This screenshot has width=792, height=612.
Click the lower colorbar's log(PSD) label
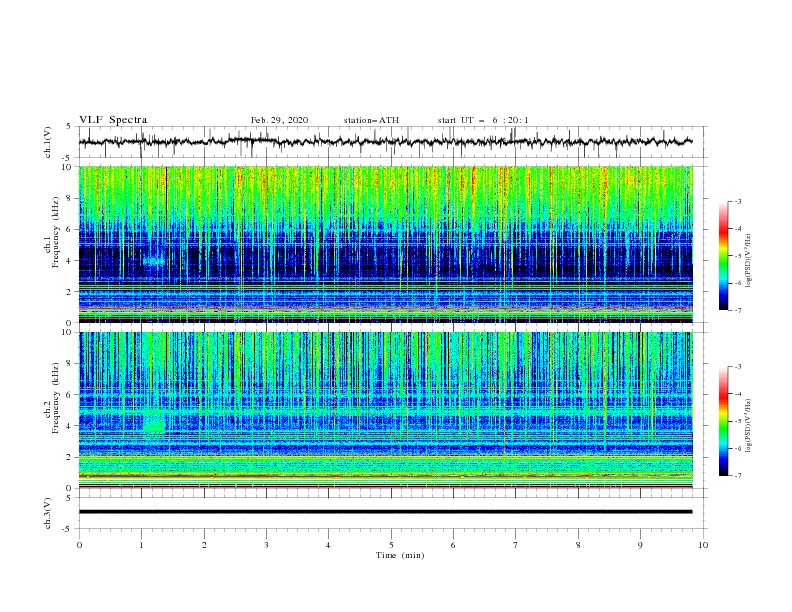click(x=749, y=425)
